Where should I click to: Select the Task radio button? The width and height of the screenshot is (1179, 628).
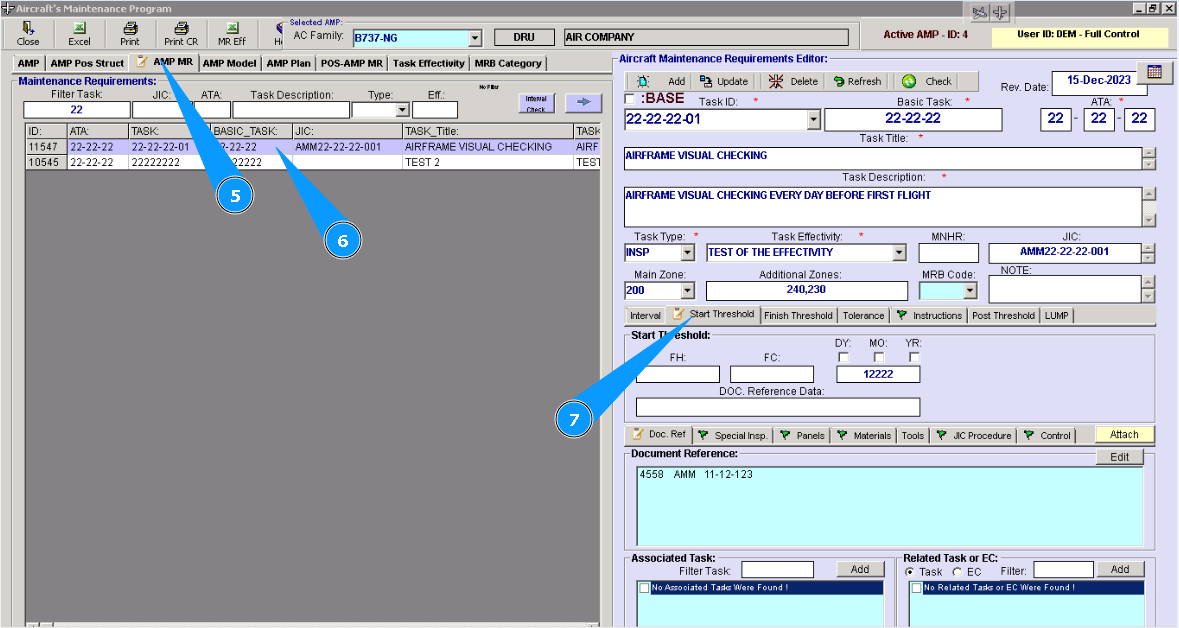tap(910, 572)
